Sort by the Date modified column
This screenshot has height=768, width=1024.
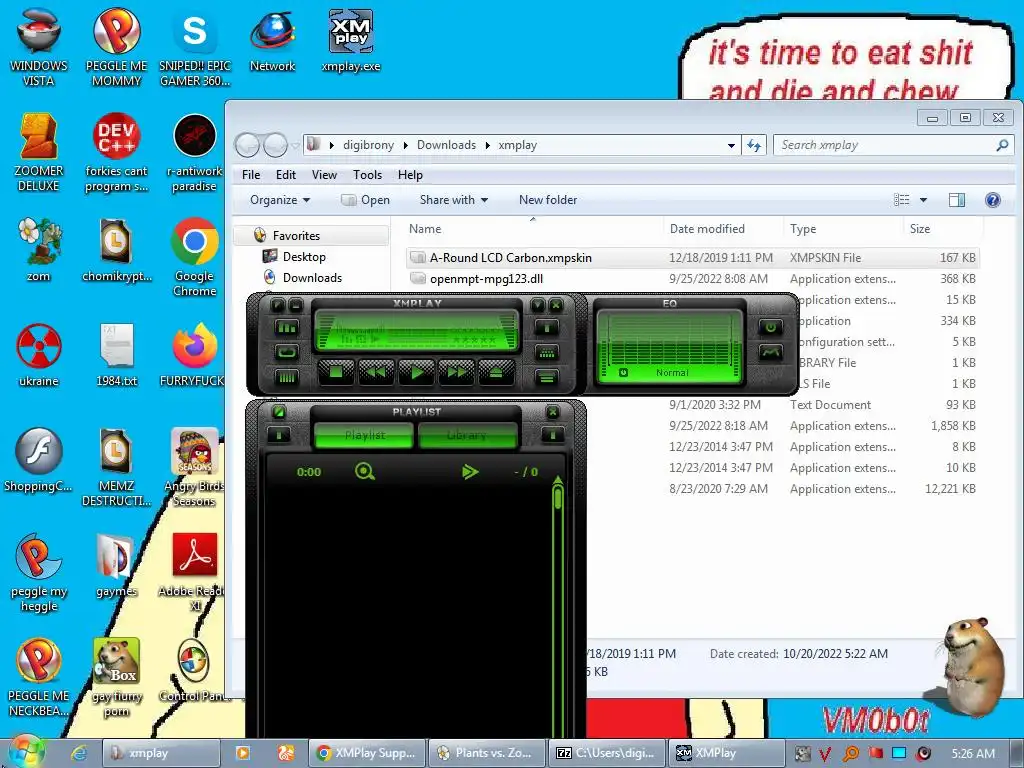coord(722,229)
